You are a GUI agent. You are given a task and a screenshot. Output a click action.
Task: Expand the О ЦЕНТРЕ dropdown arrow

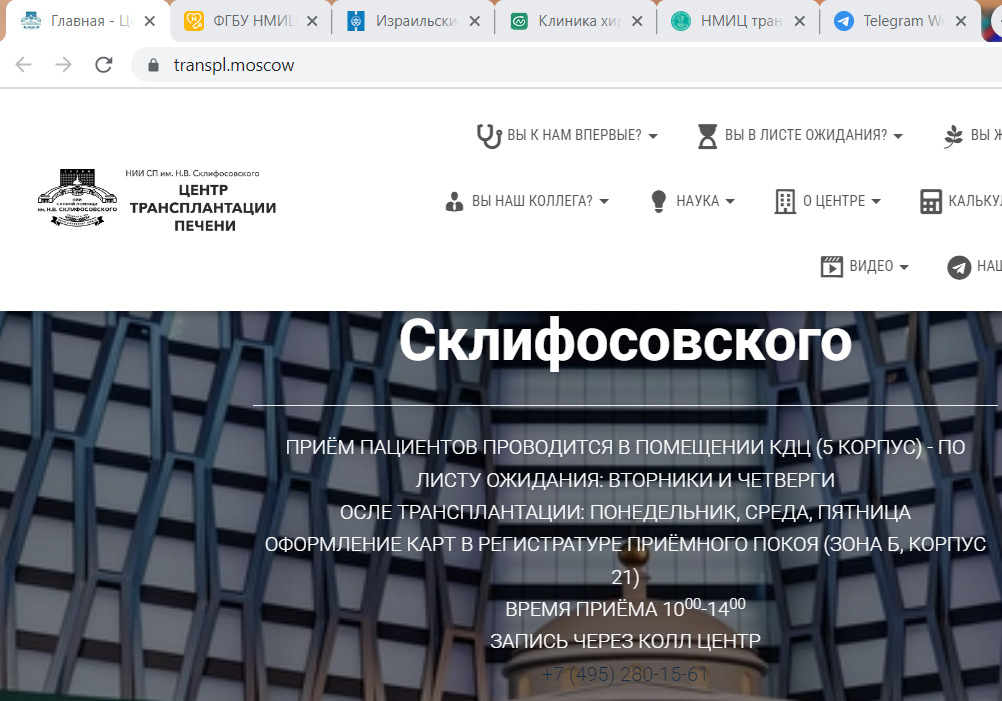coord(875,201)
